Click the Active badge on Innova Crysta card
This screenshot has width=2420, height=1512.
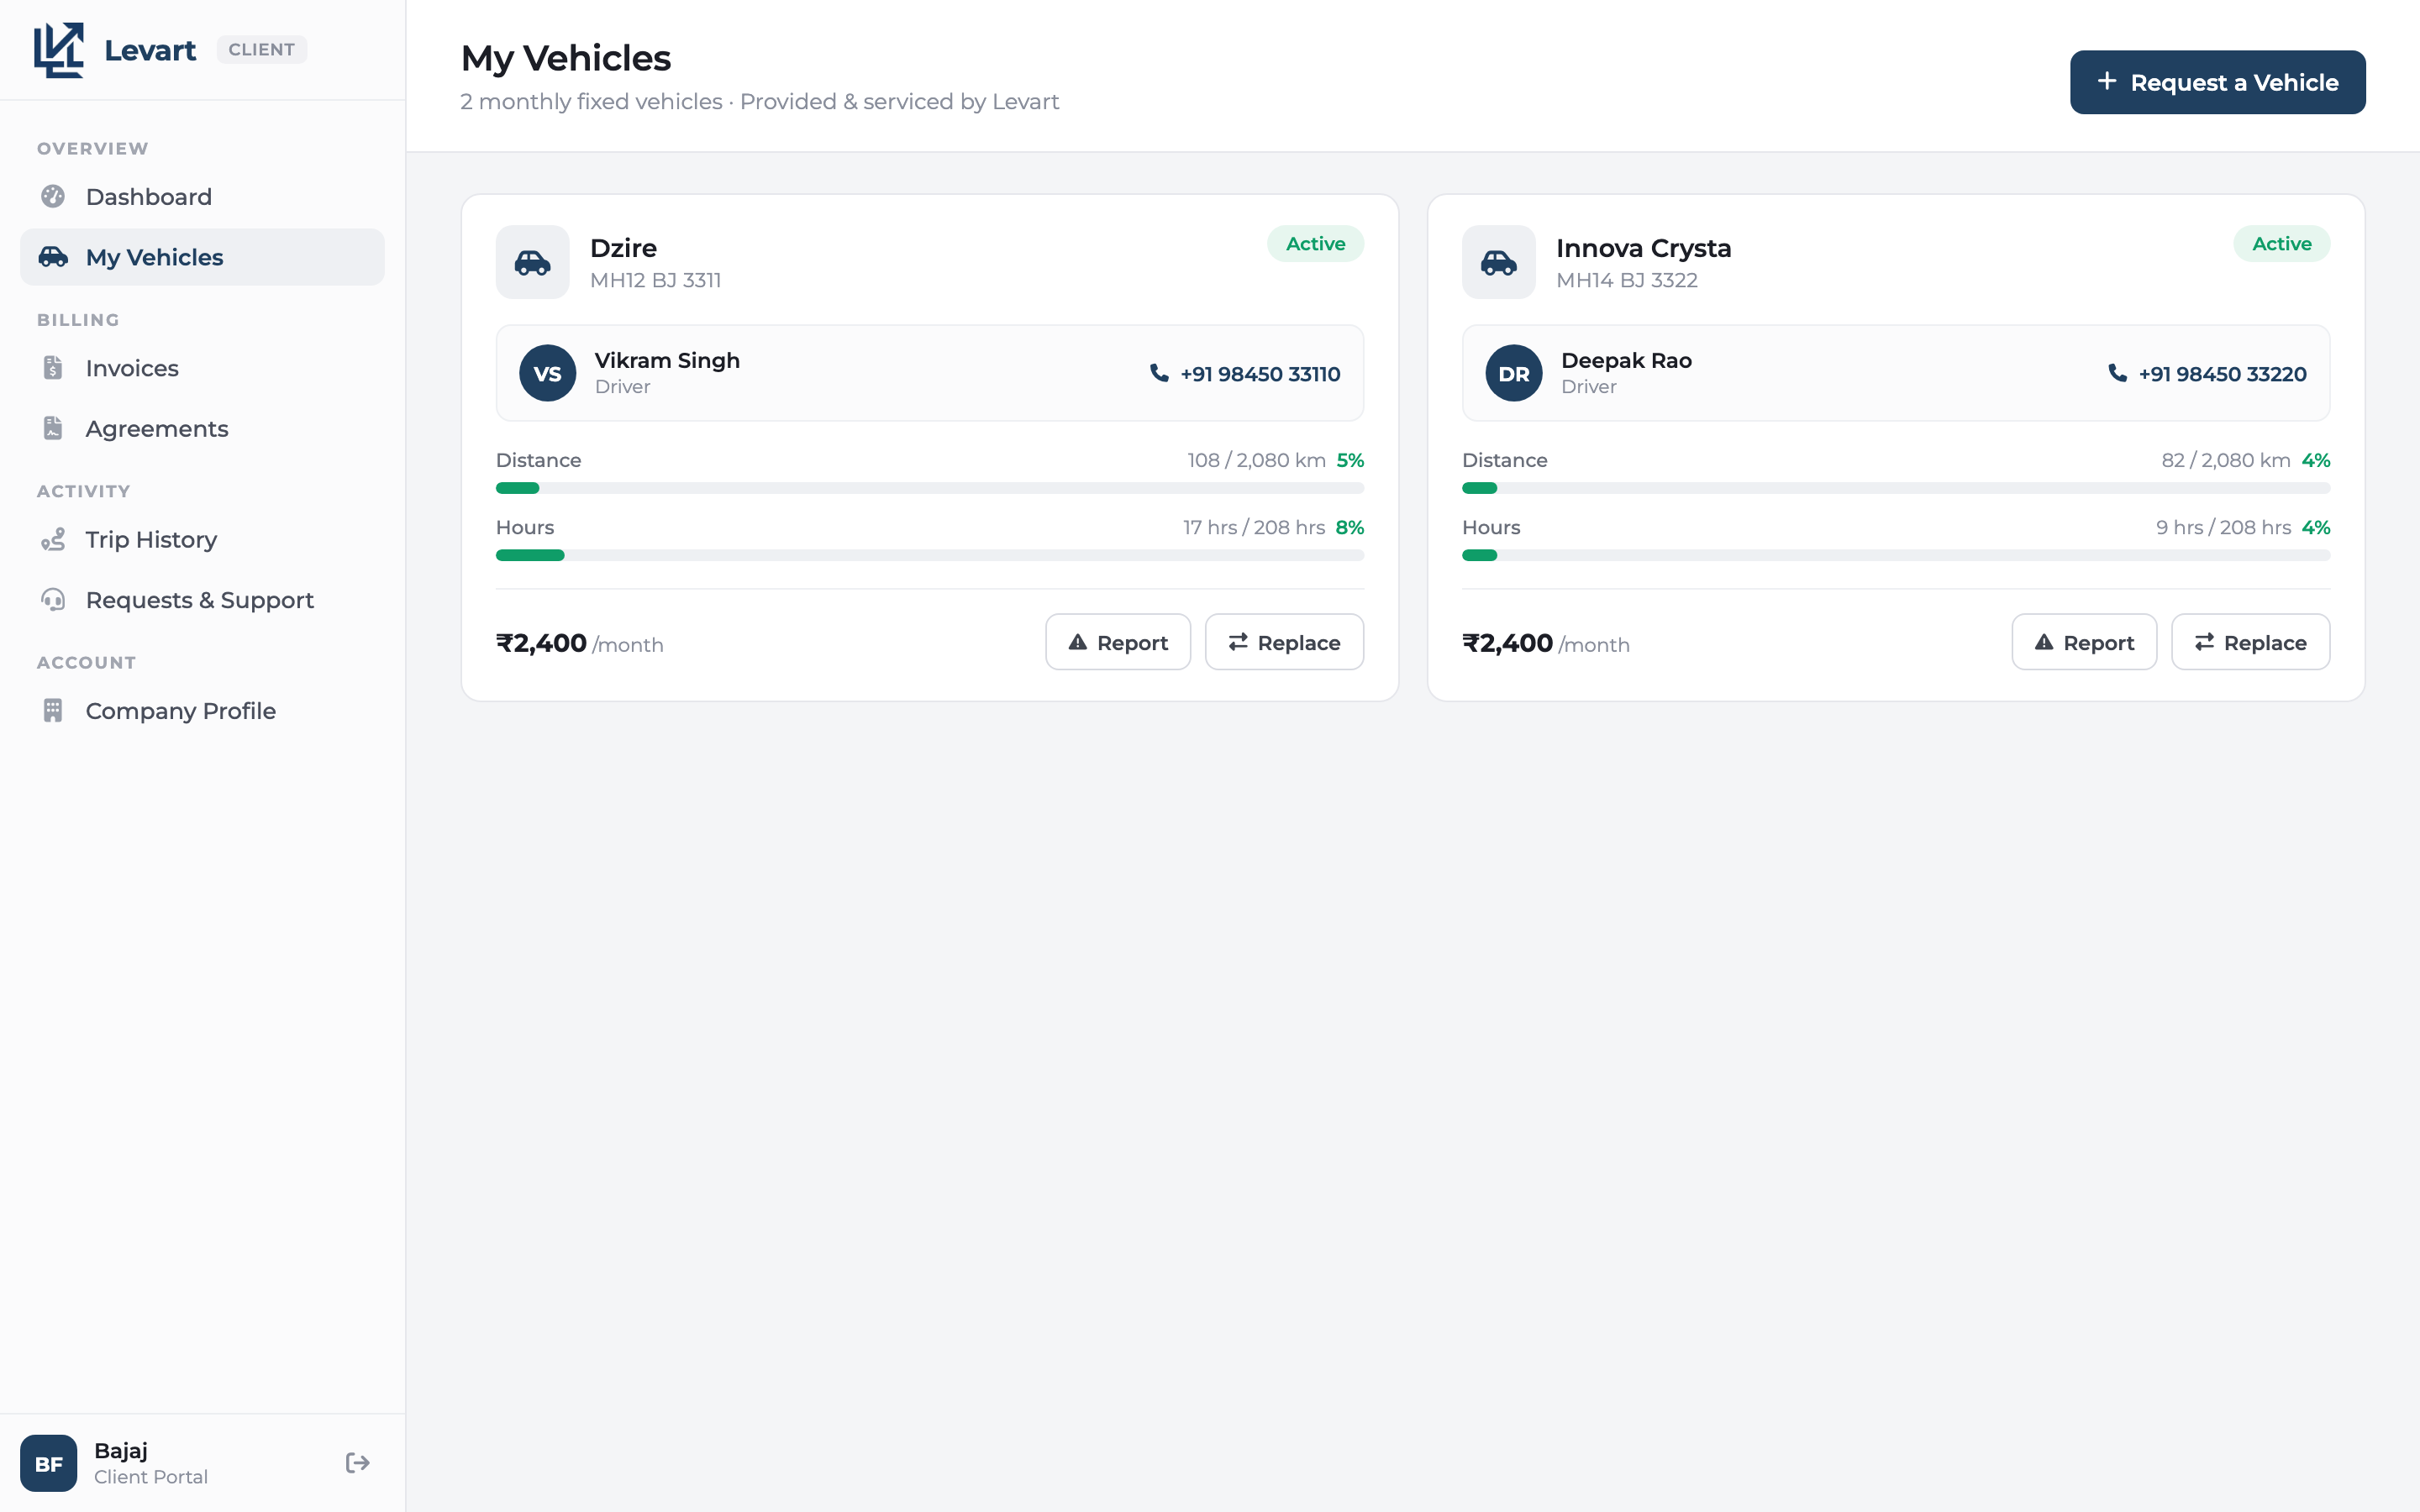click(2281, 243)
